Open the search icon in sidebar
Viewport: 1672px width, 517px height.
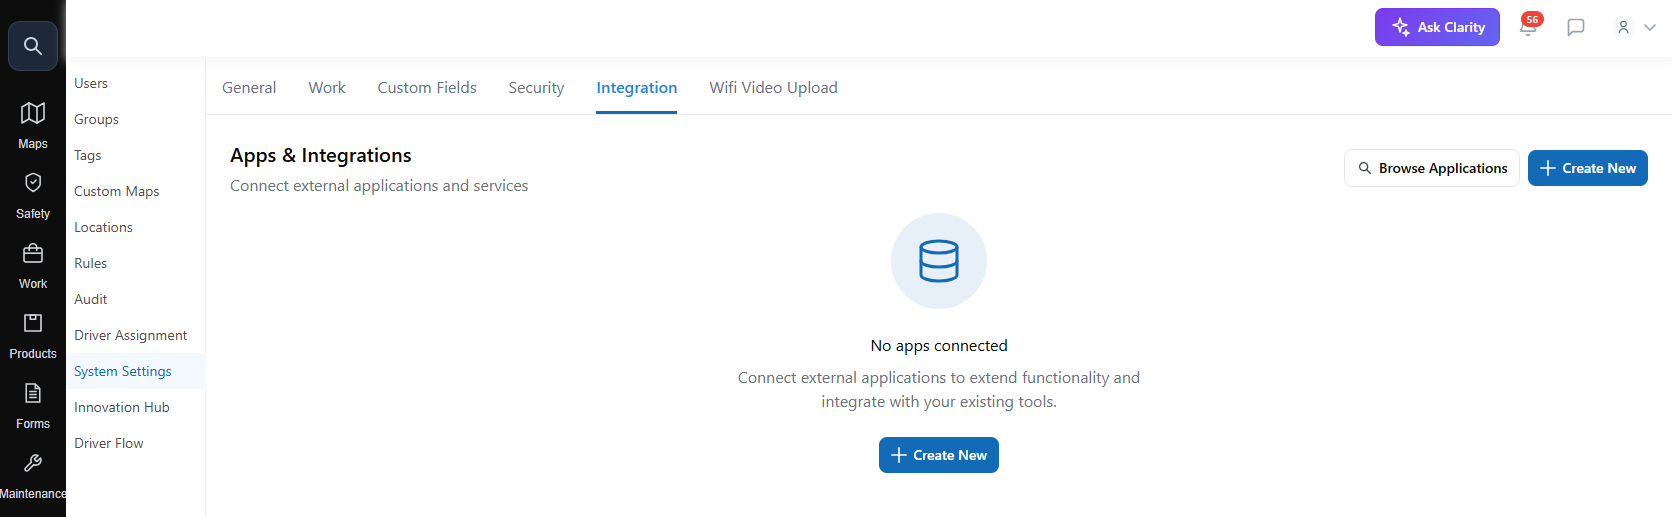point(33,46)
